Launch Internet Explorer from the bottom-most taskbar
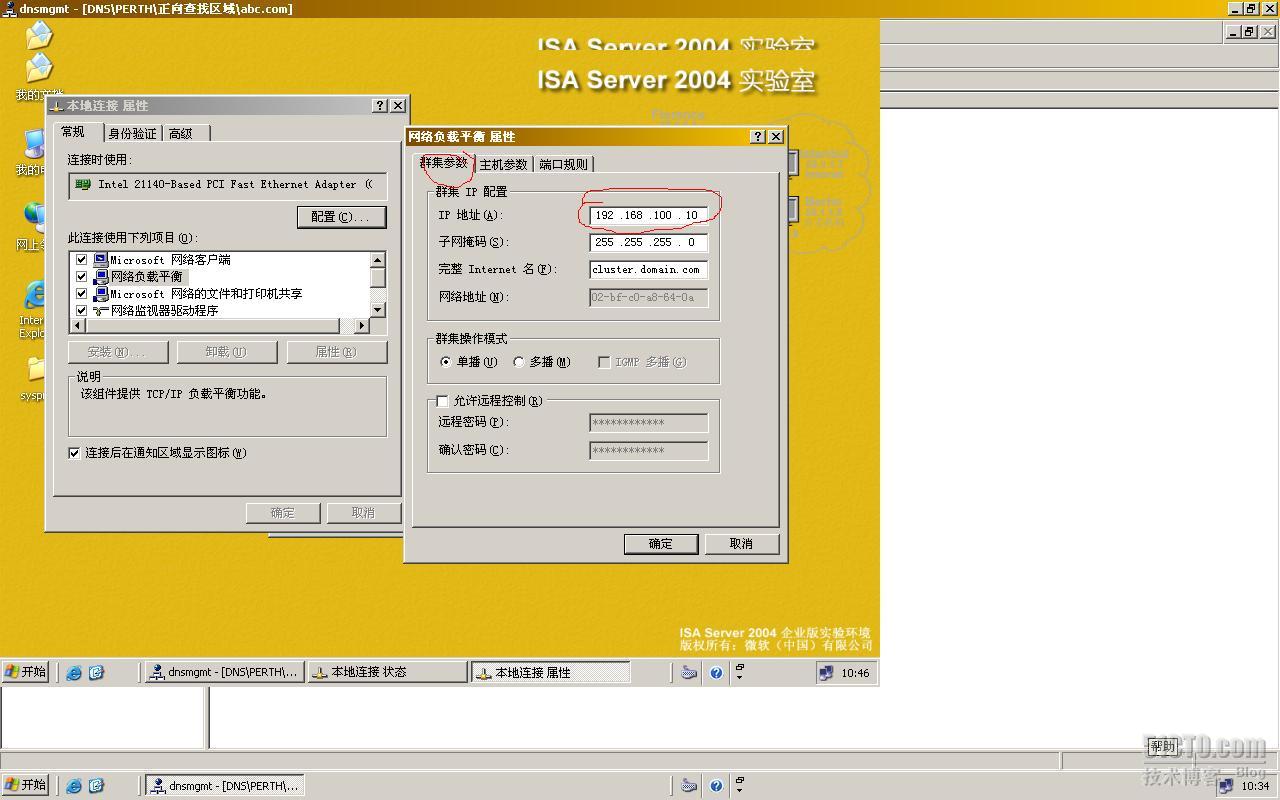1280x800 pixels. [x=74, y=786]
